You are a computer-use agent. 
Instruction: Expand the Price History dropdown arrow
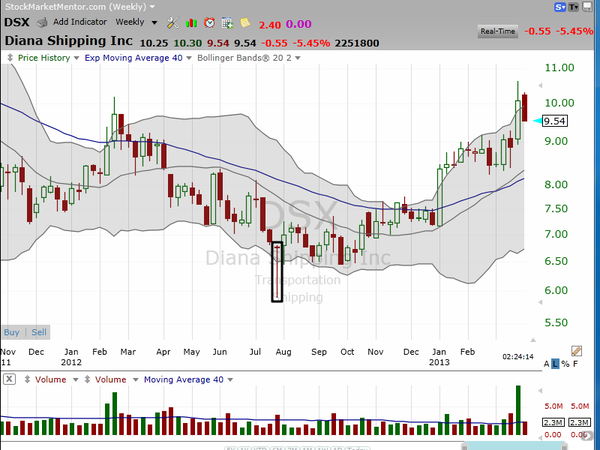76,58
